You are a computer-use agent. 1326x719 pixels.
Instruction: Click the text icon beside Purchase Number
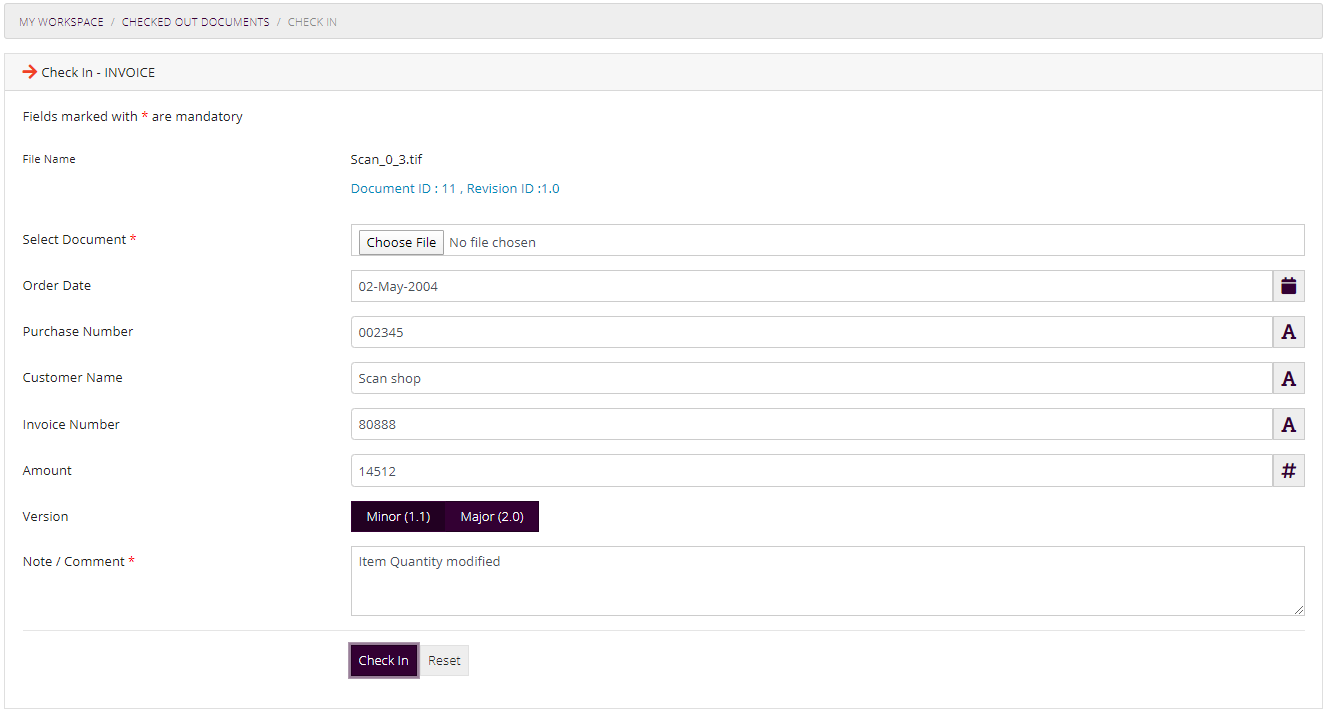1288,332
